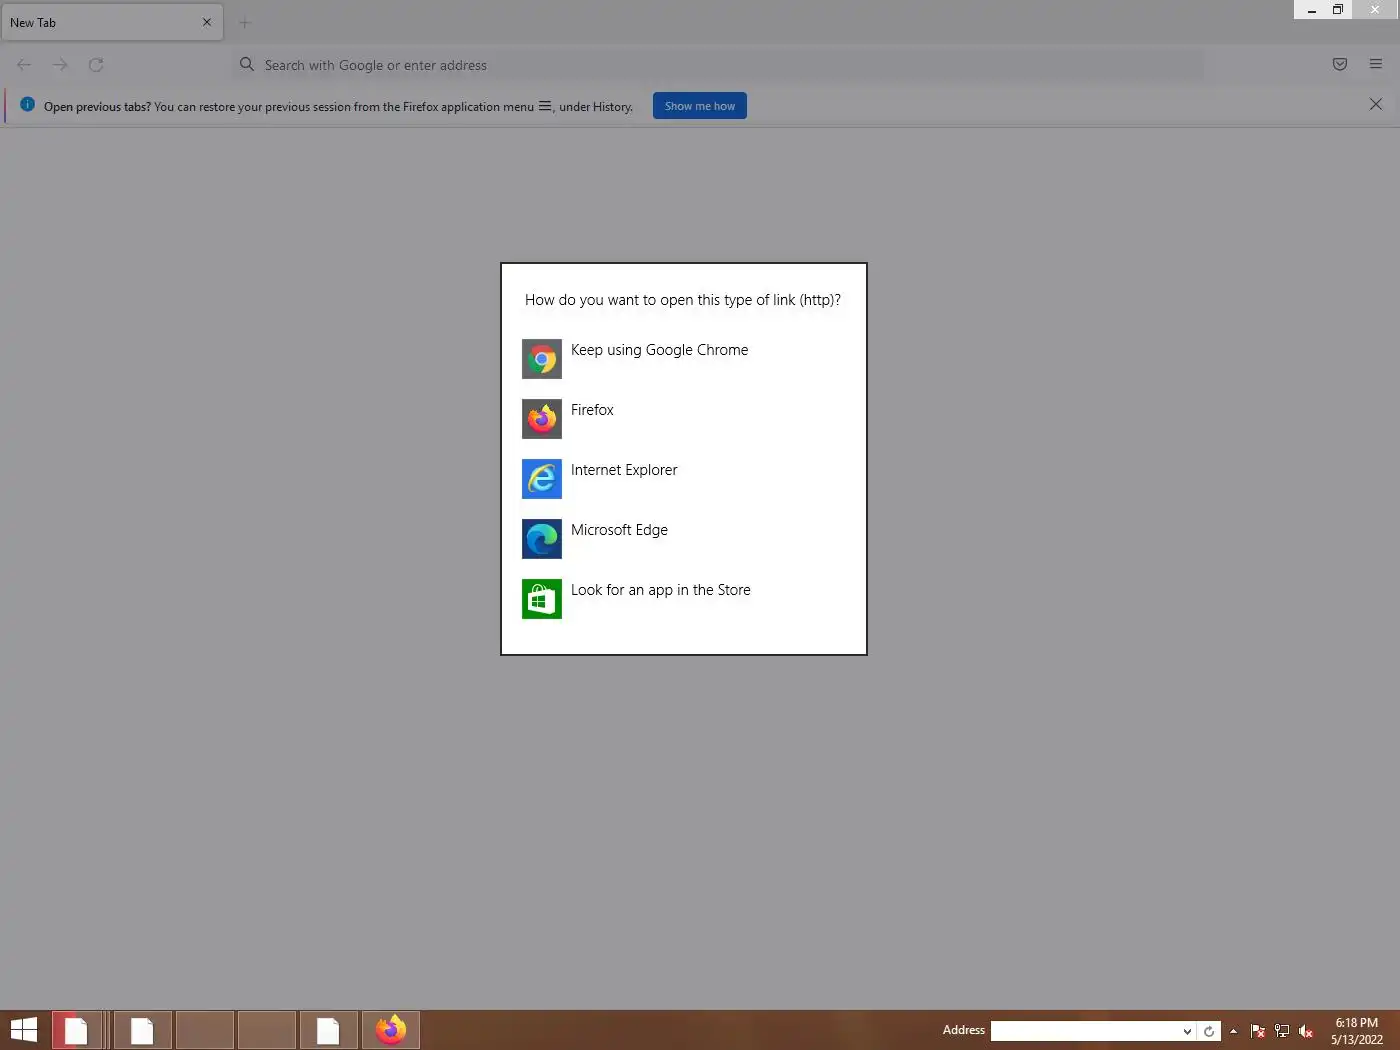The width and height of the screenshot is (1400, 1050).
Task: Expand the taskbar Address dropdown arrow
Action: coord(1187,1031)
